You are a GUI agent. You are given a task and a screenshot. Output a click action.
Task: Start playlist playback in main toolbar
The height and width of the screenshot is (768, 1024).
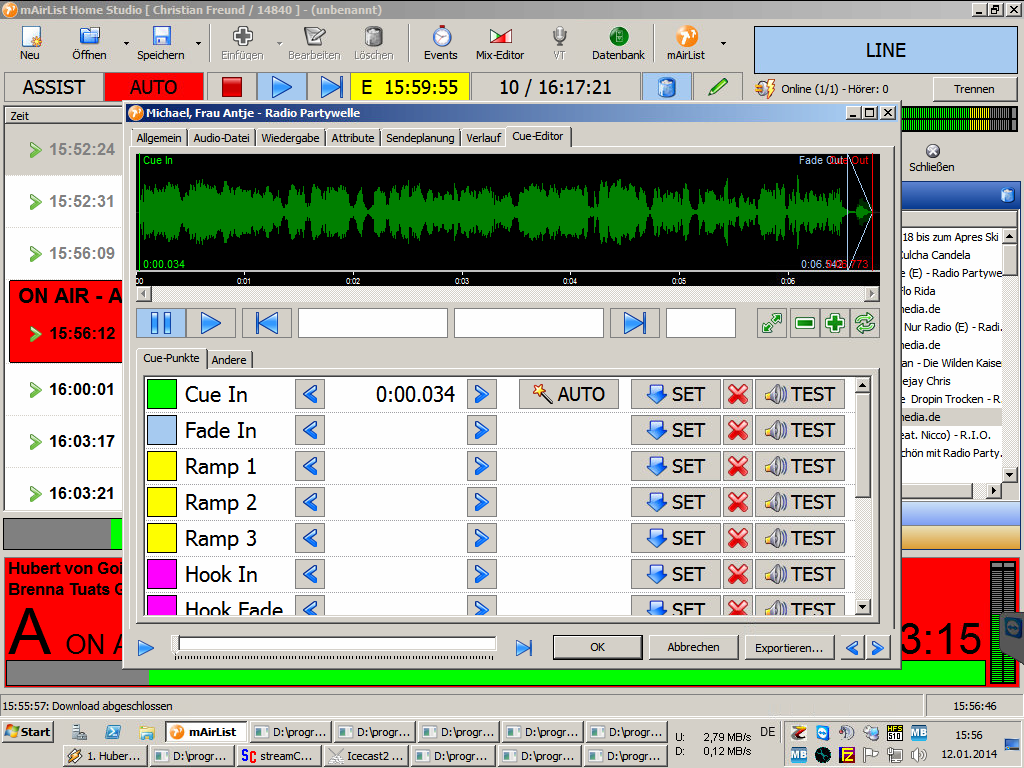(281, 87)
